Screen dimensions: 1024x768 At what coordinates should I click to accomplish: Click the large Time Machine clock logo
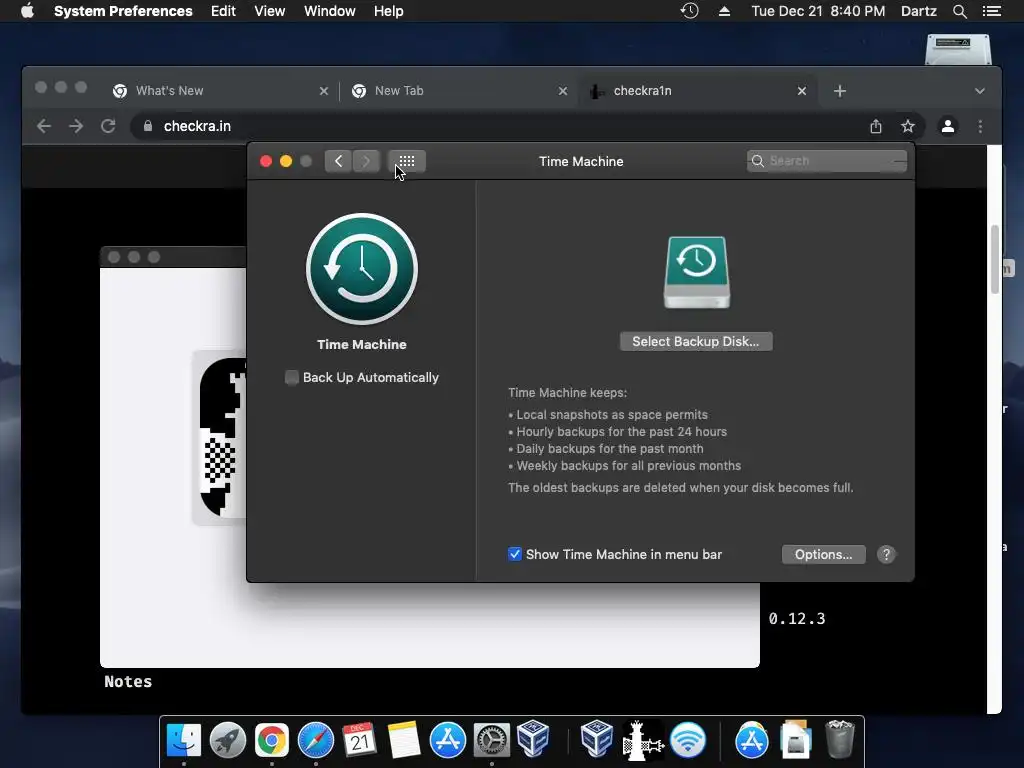click(362, 269)
